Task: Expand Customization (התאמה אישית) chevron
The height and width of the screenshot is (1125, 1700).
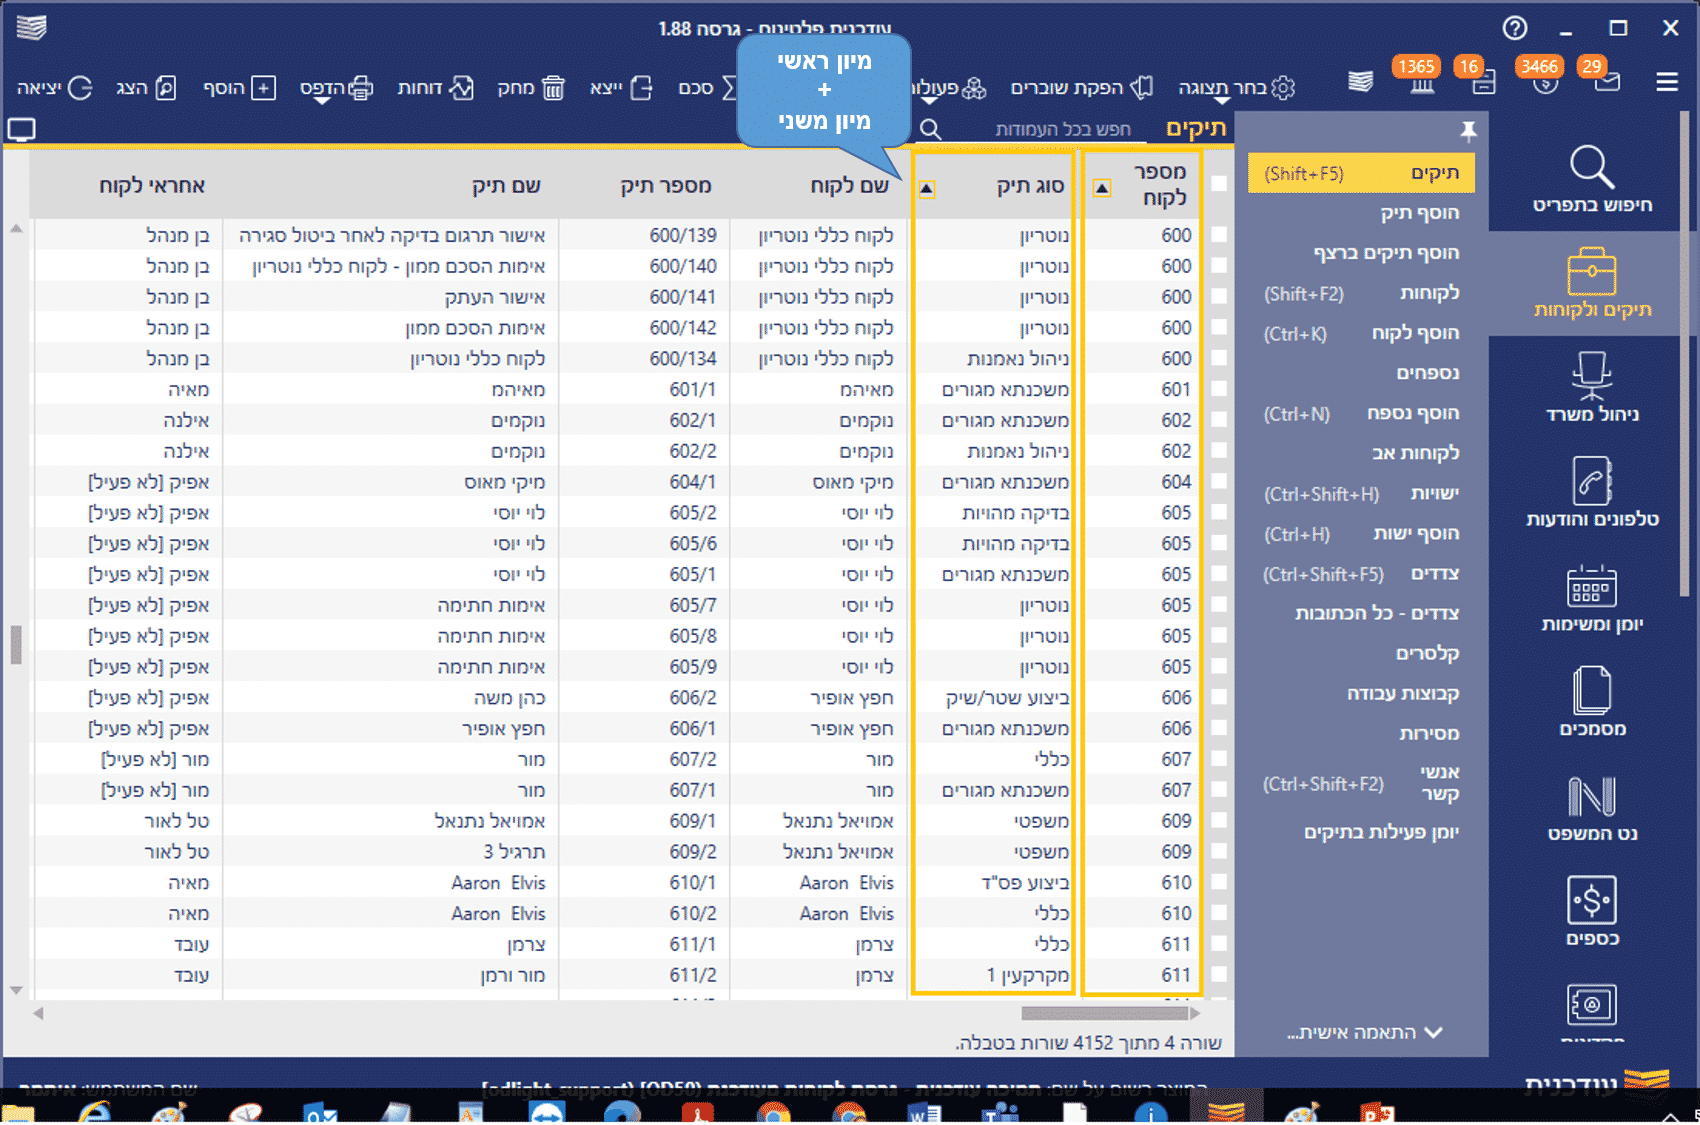Action: (1434, 1032)
